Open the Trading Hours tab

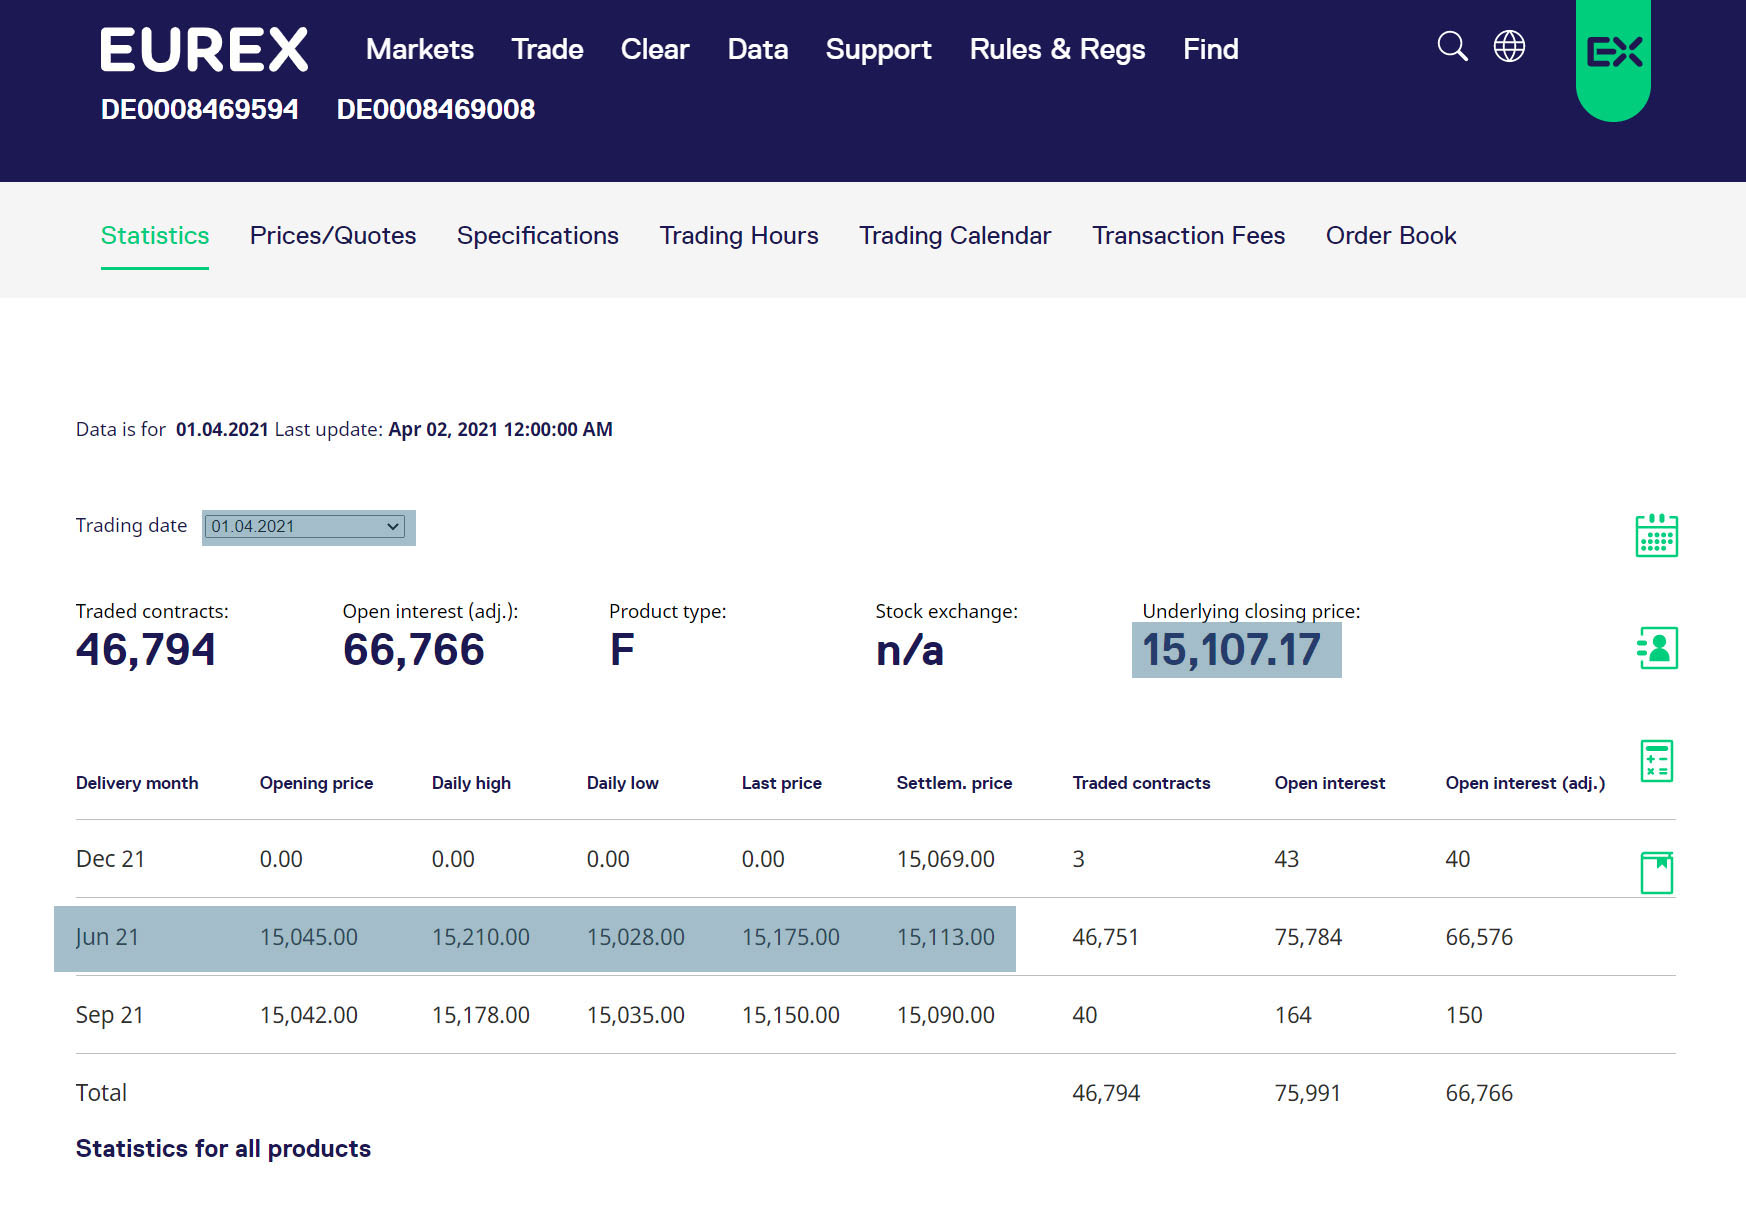coord(738,236)
